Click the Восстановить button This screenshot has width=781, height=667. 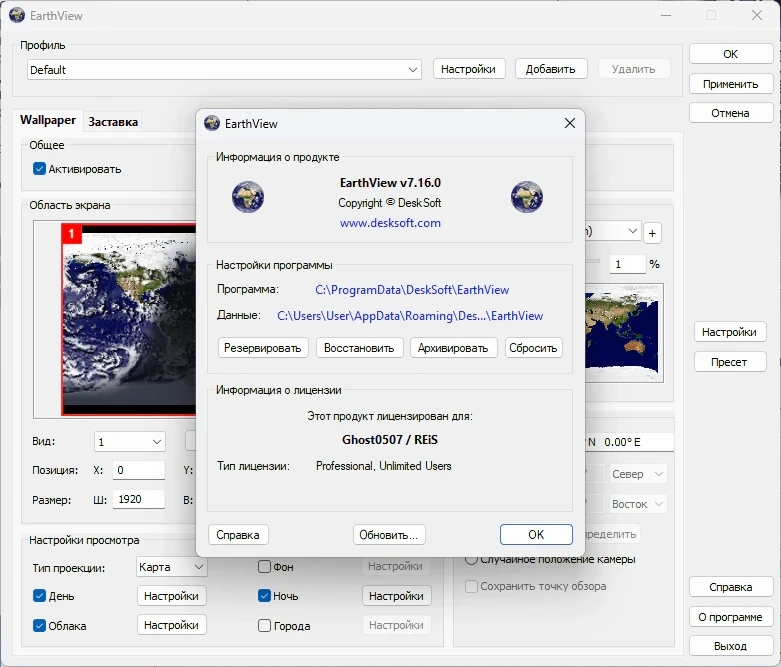359,348
